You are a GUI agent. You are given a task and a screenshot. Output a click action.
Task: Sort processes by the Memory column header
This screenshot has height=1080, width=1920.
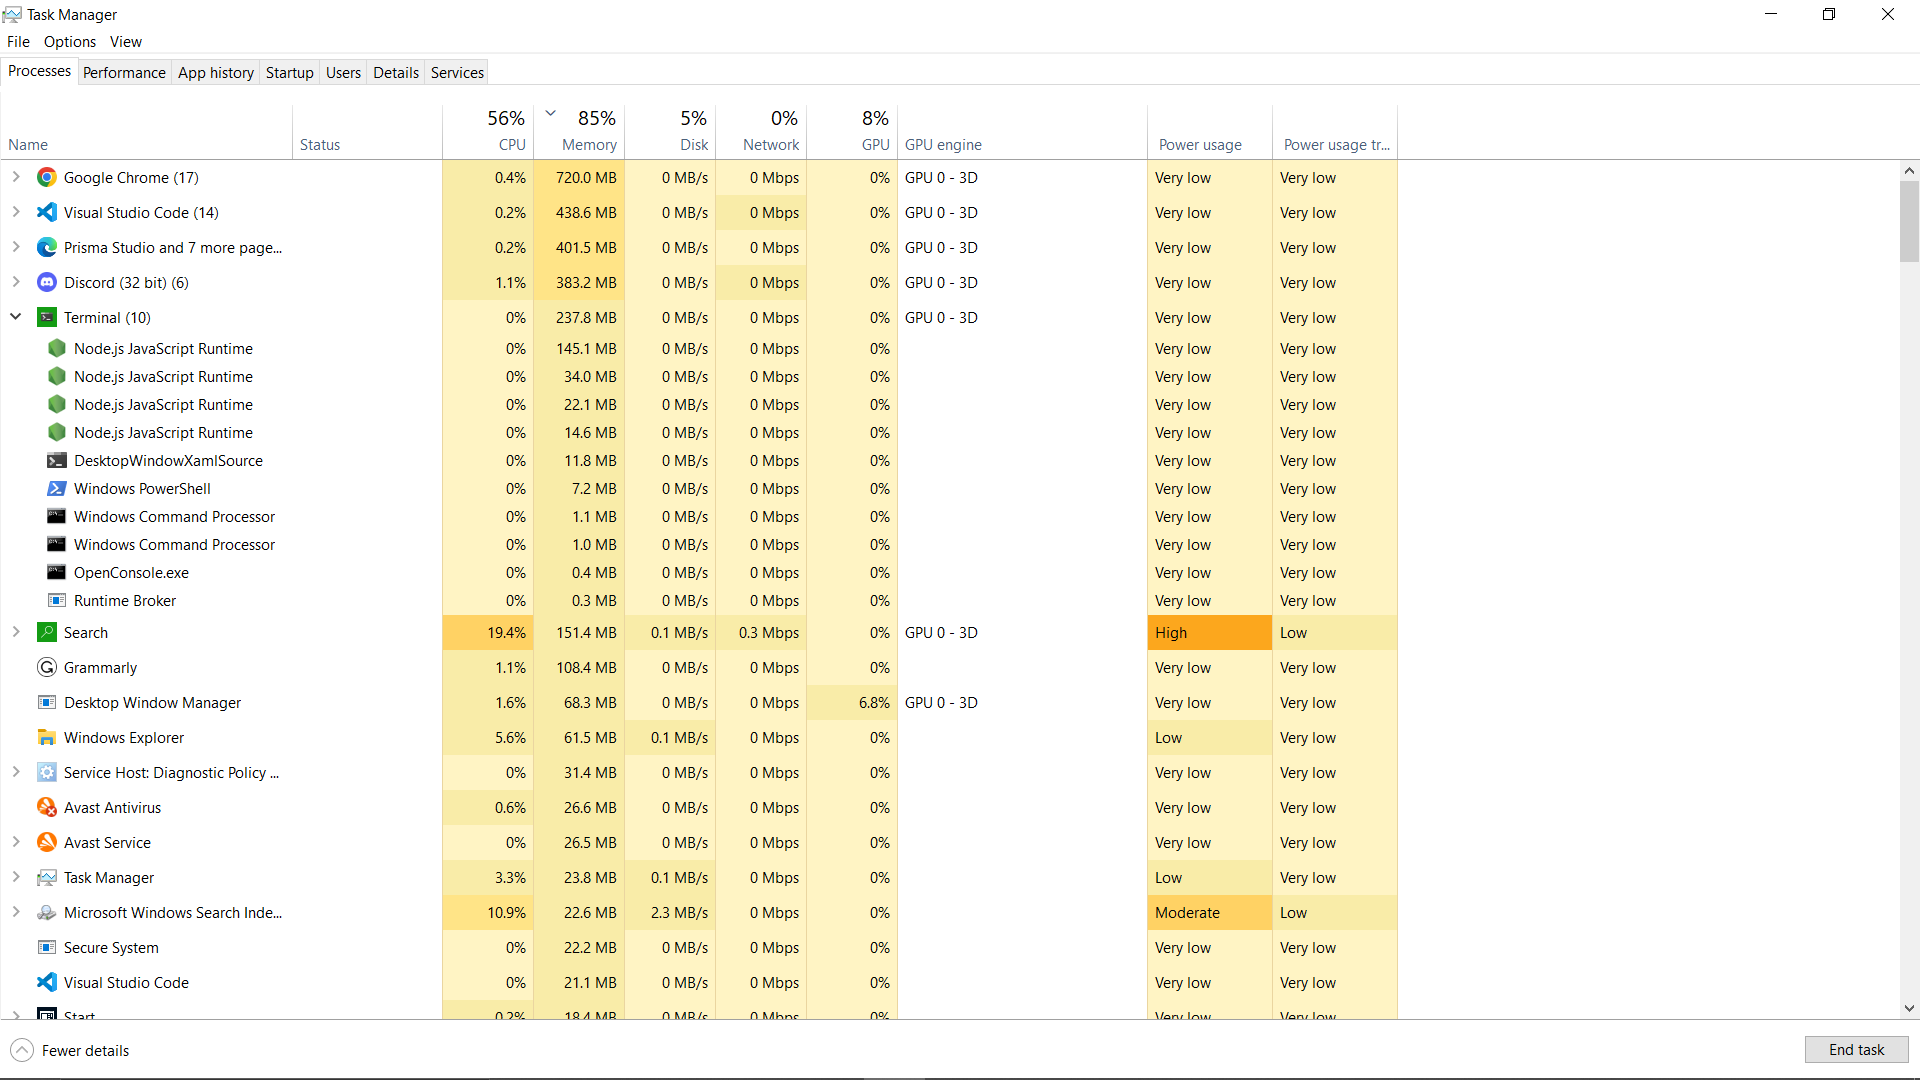coord(588,145)
